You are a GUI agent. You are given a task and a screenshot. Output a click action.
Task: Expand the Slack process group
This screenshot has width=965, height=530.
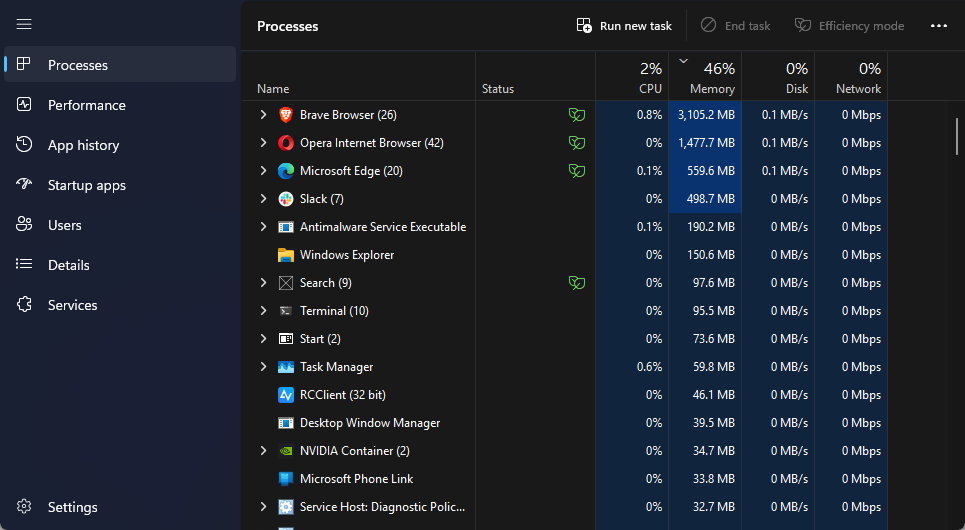[x=263, y=199]
